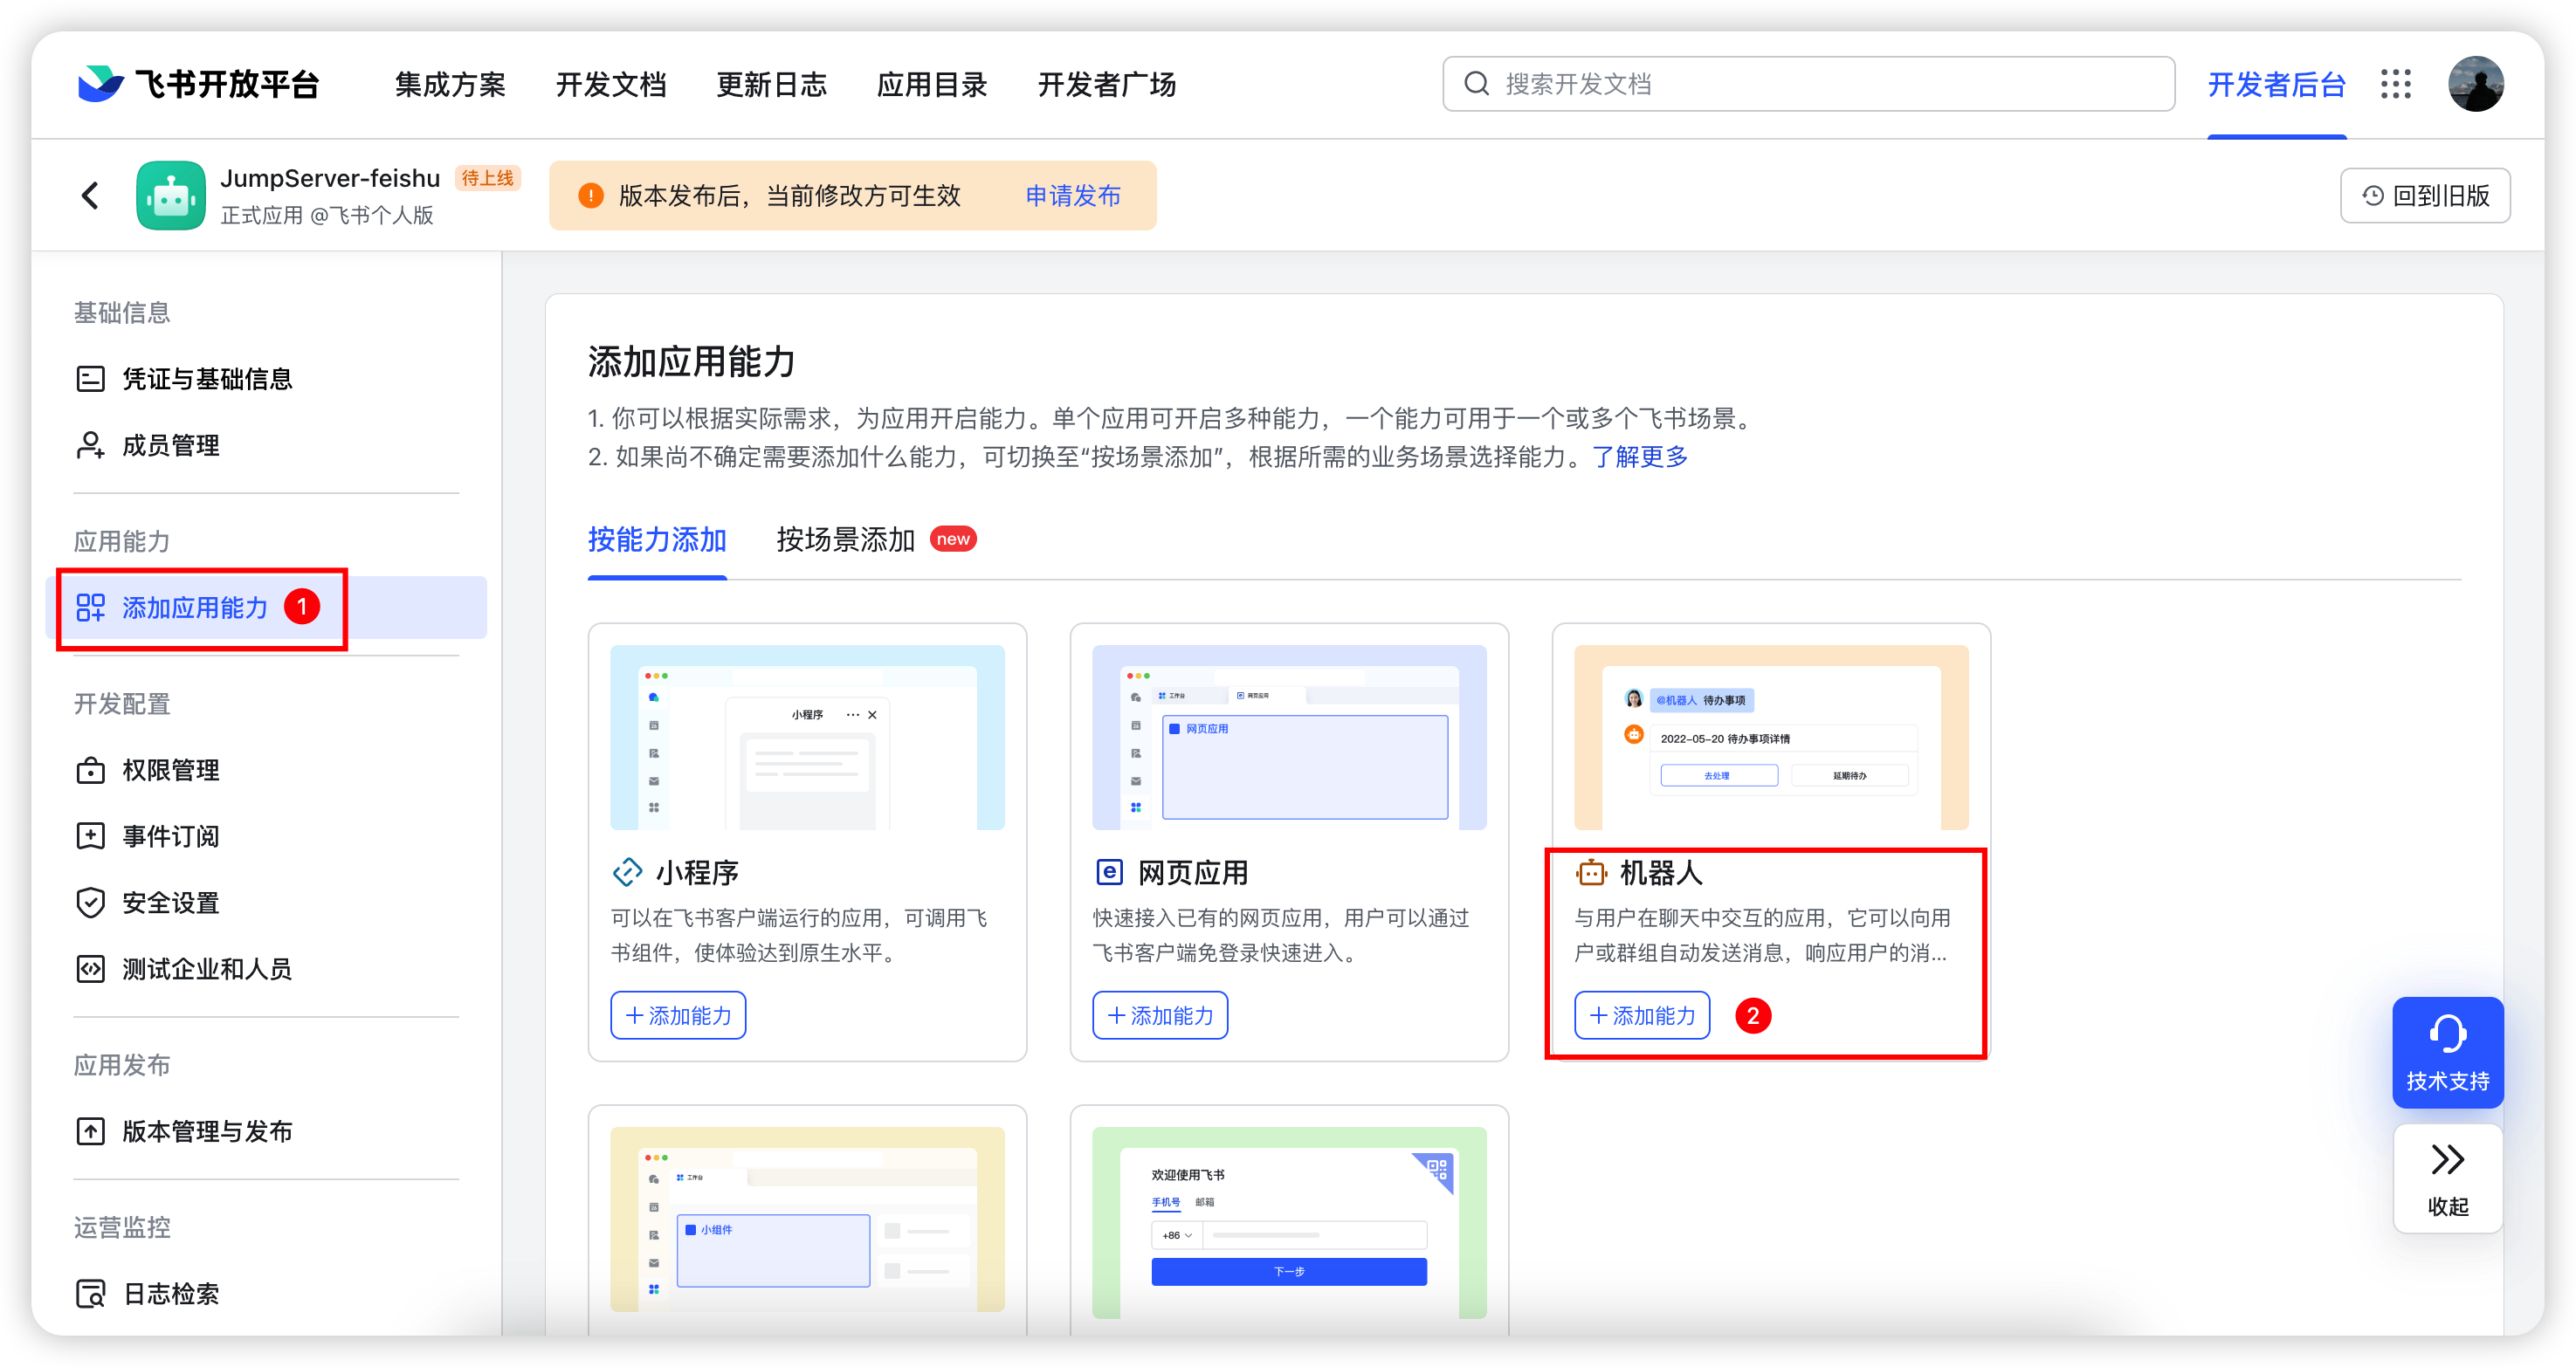Add the 网页应用 capability

point(1160,1016)
